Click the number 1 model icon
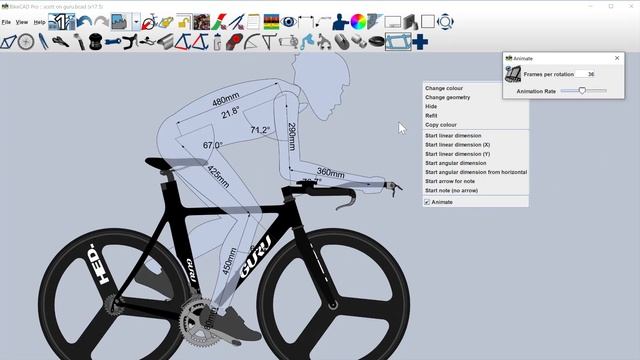 click(x=62, y=22)
